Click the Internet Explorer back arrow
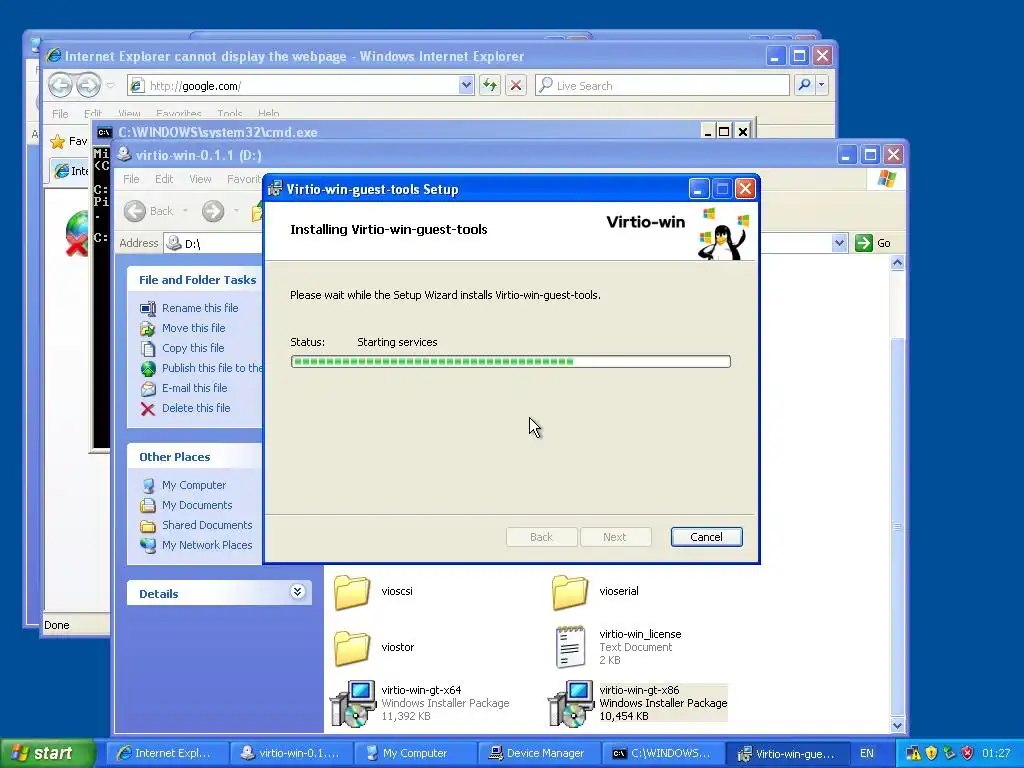The image size is (1024, 768). coord(60,85)
